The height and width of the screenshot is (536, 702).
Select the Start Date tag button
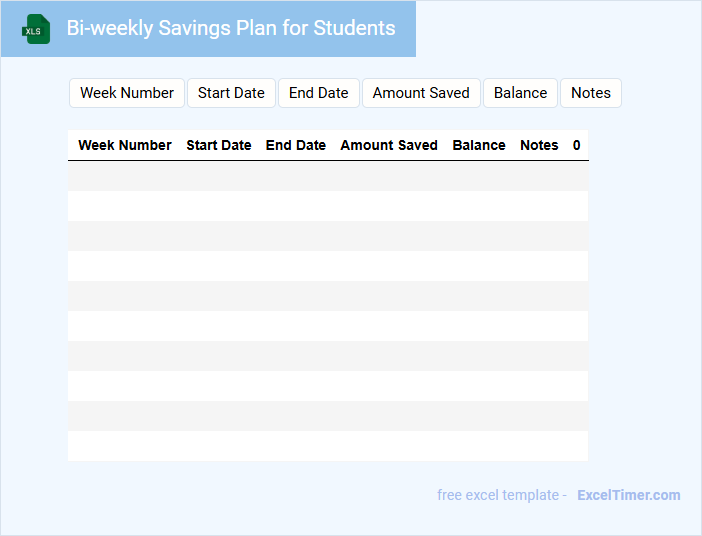point(231,93)
